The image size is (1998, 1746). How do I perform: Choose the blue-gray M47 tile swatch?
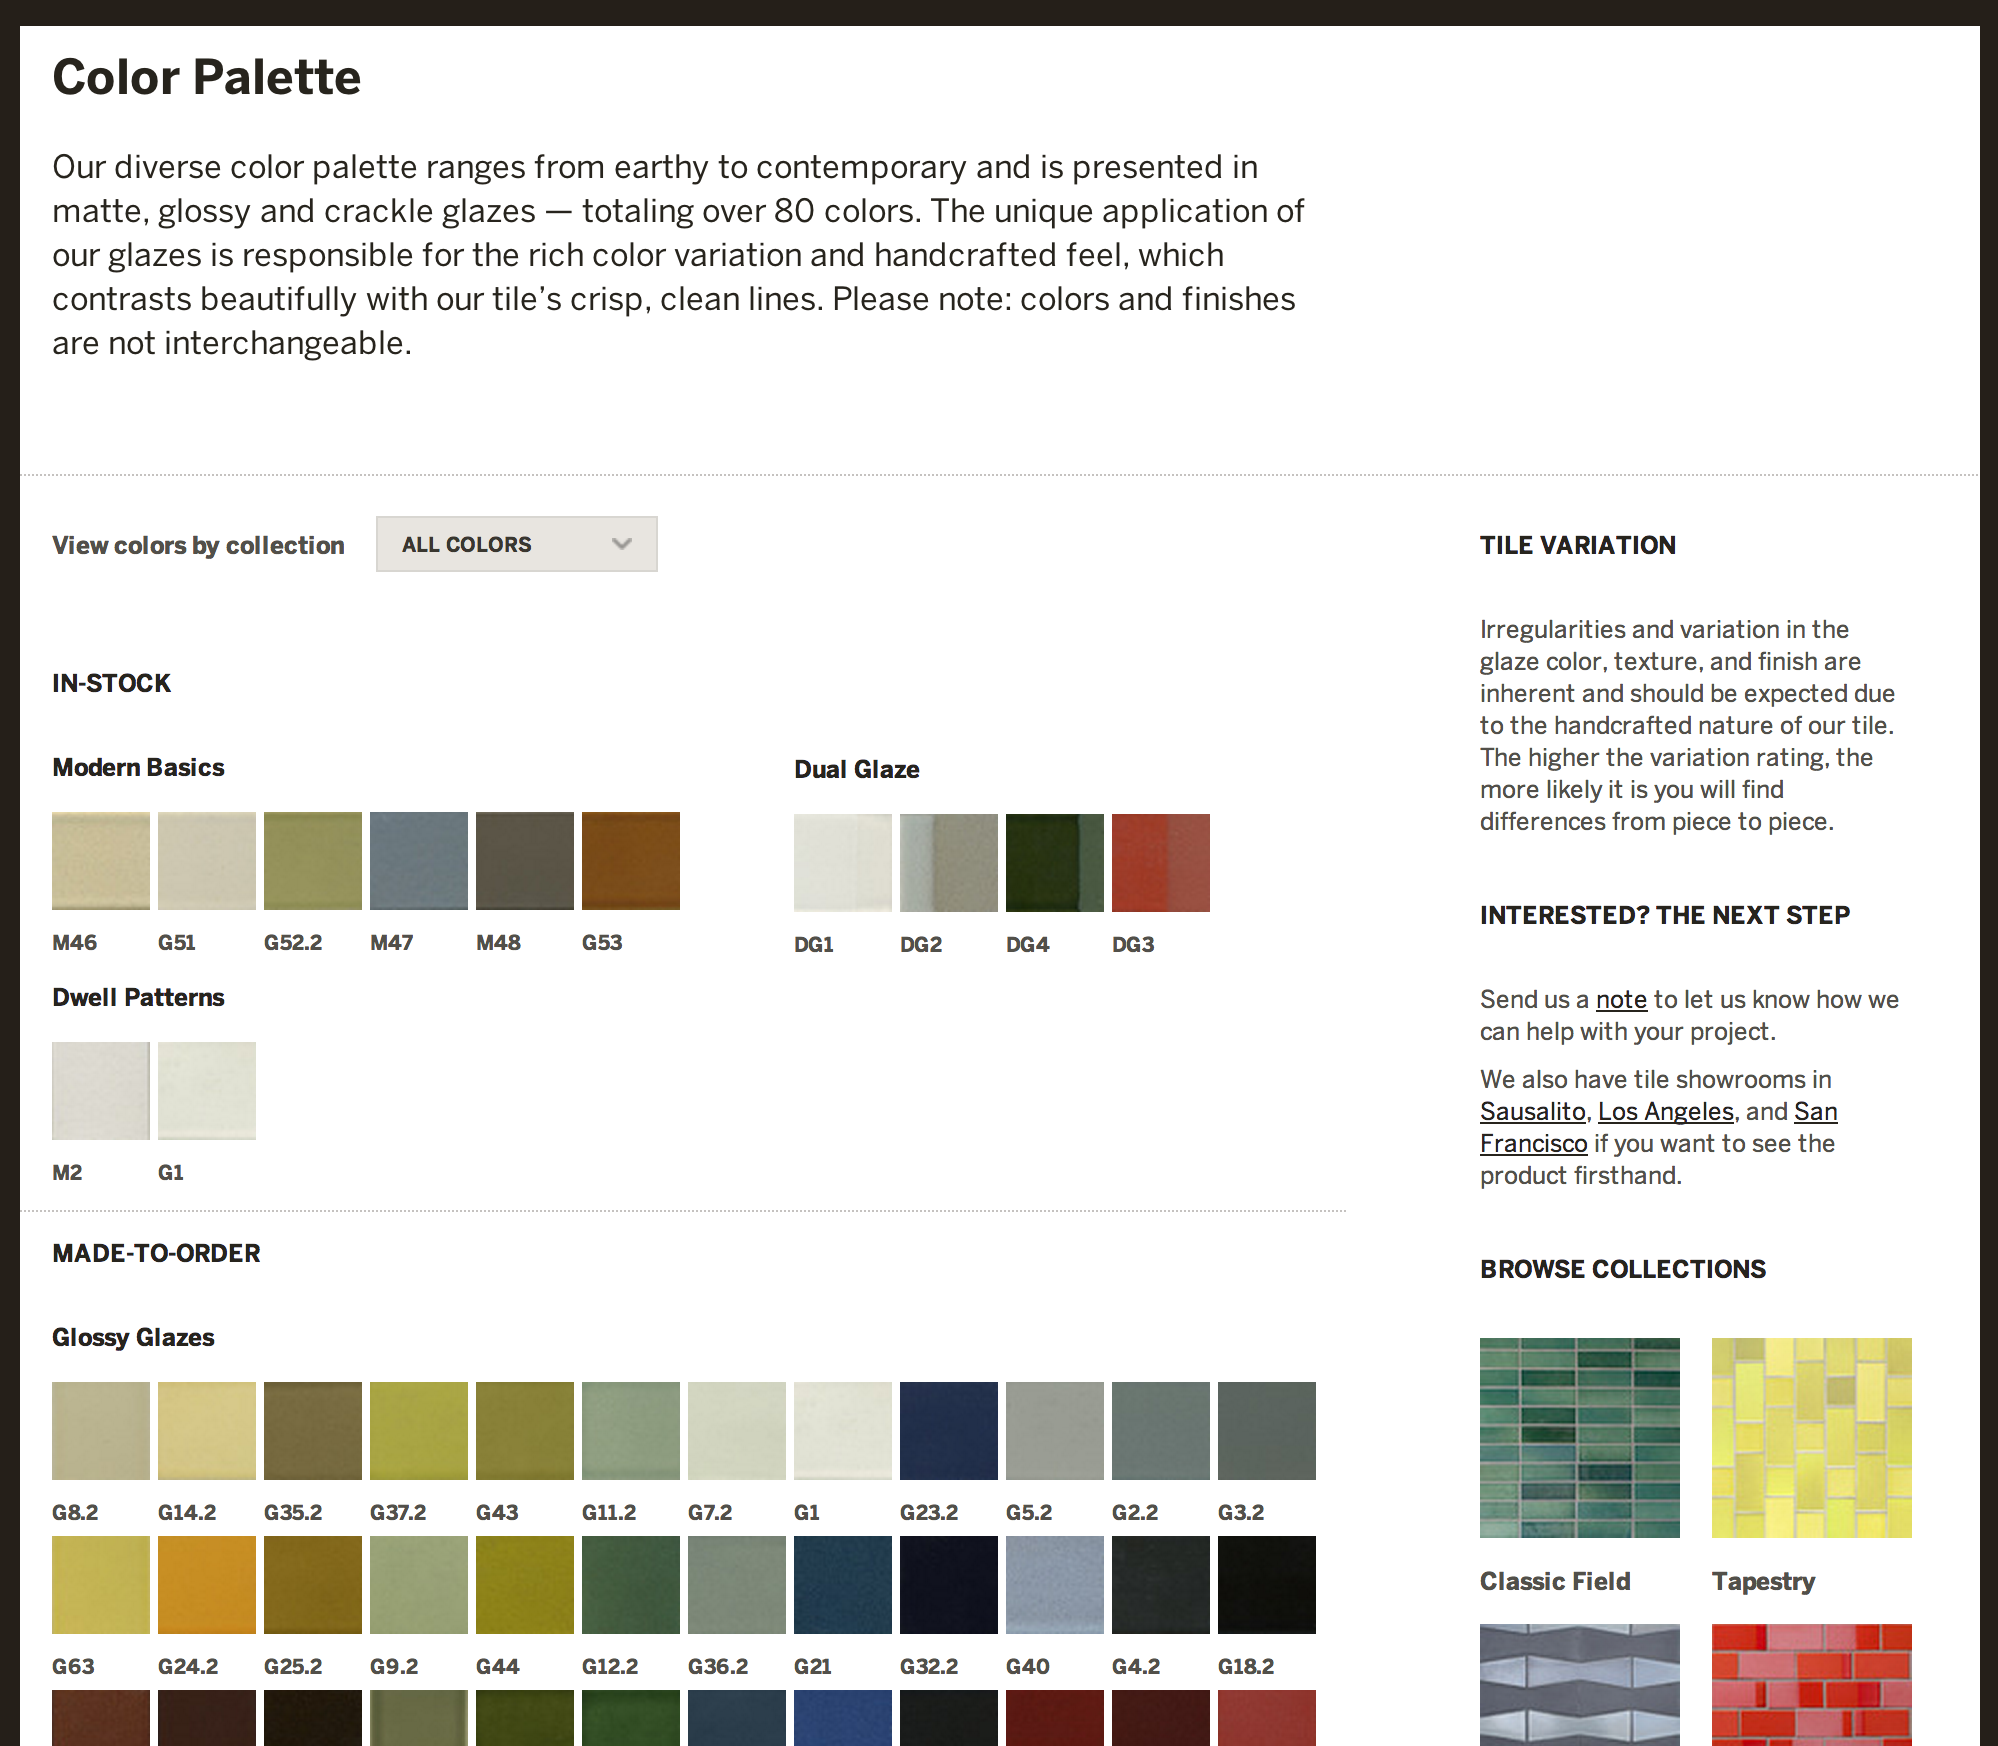(419, 861)
